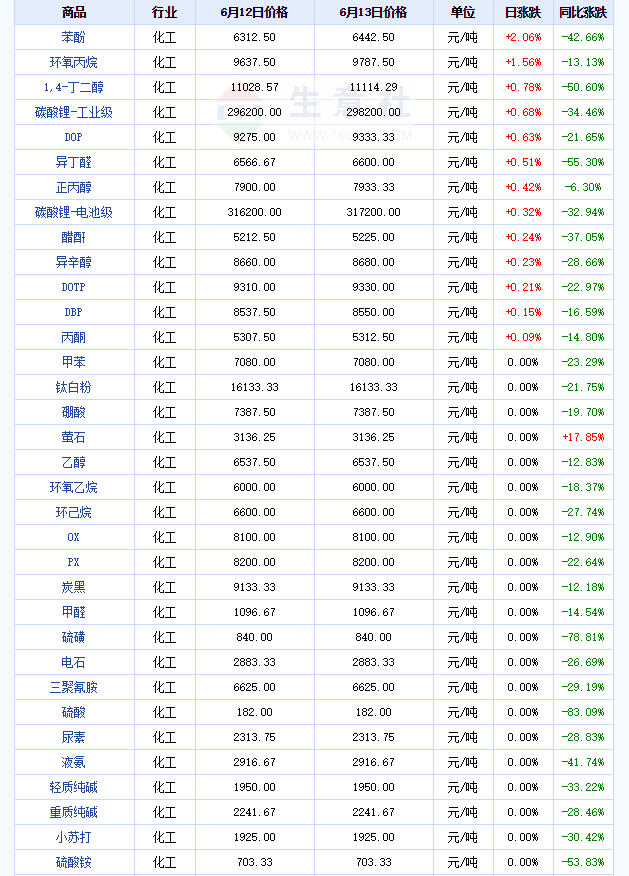Viewport: 629px width, 876px height.
Task: Open the 三聚氰胺 commodity link
Action: click(73, 687)
